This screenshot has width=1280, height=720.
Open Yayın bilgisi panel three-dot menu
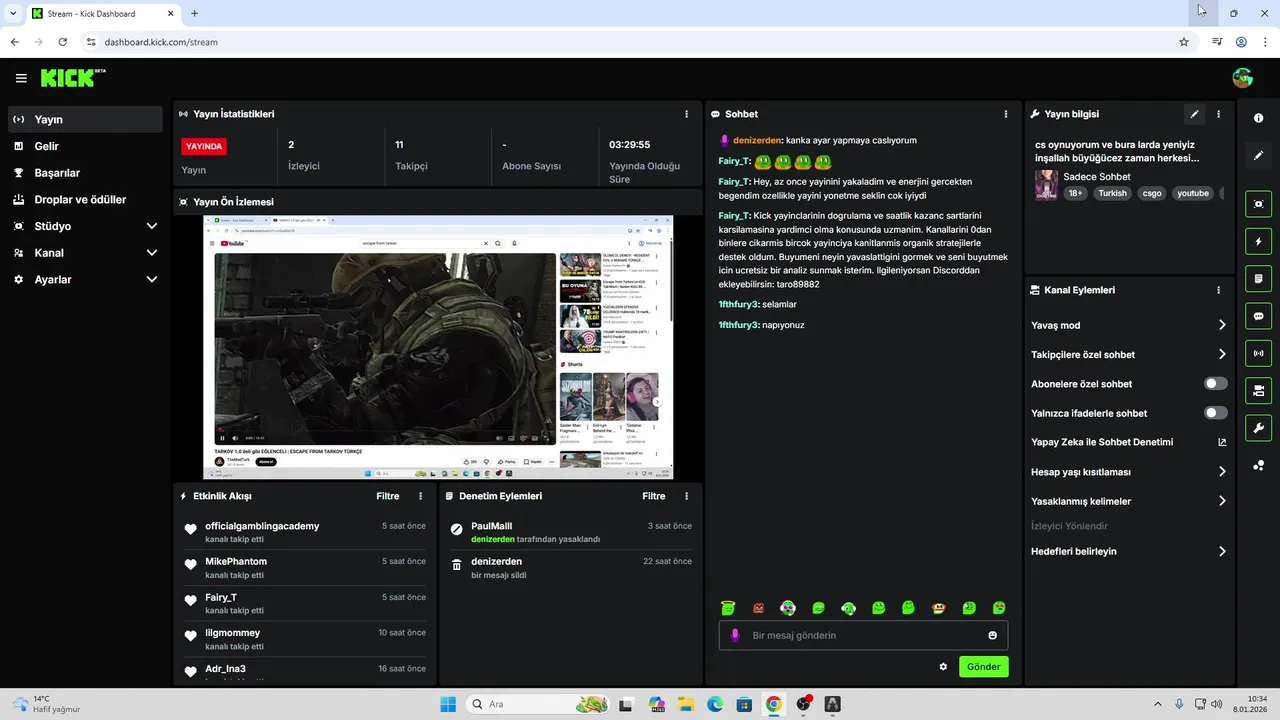pos(1219,114)
